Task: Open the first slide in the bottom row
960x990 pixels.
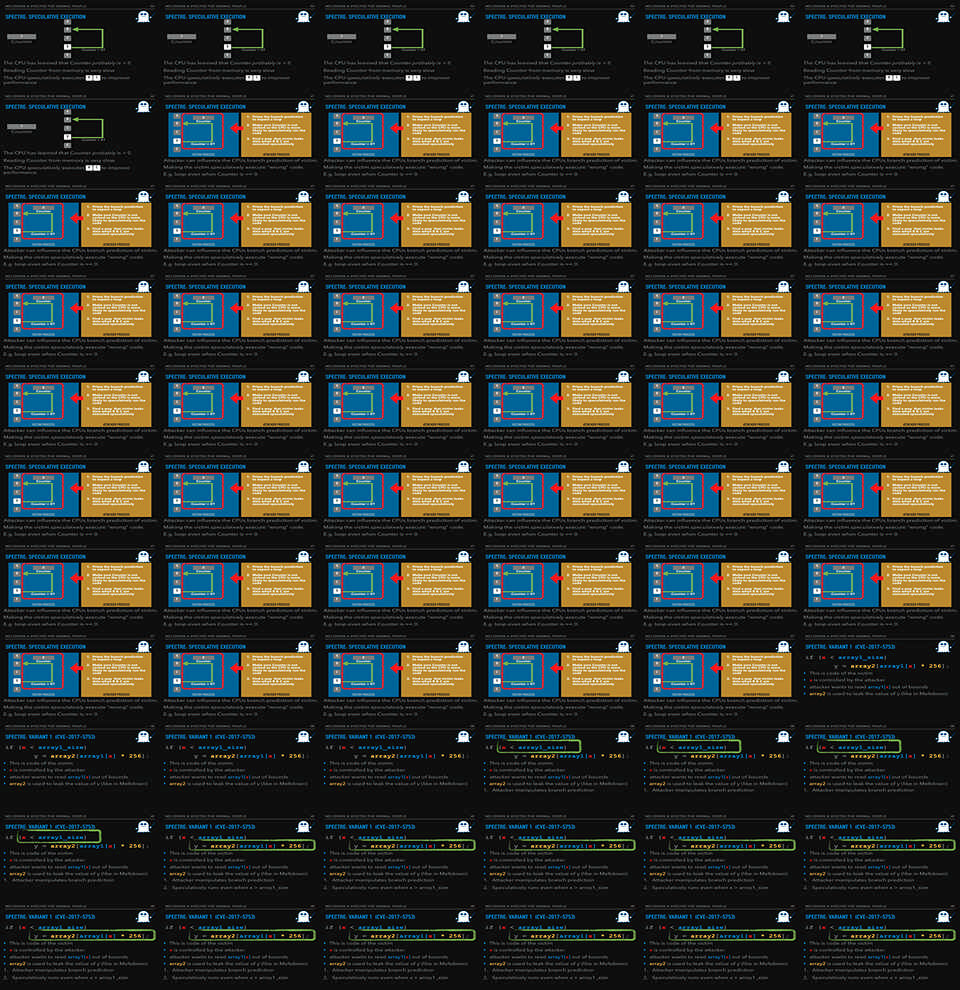Action: [80, 947]
